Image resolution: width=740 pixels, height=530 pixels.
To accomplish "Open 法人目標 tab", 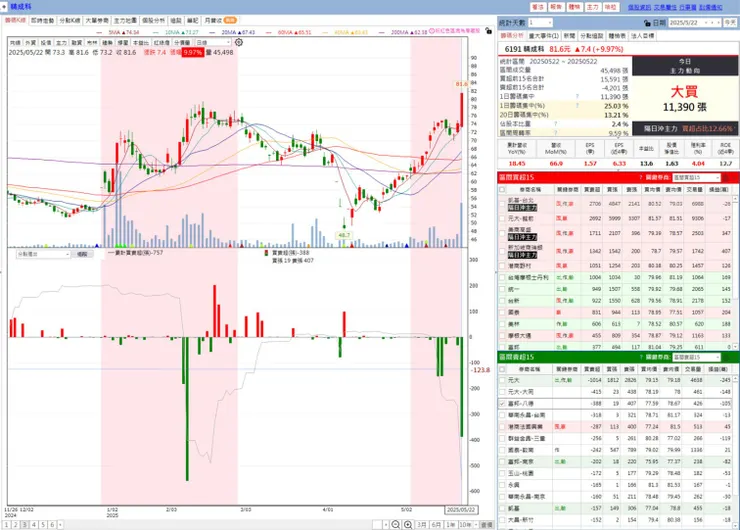I will (x=642, y=36).
